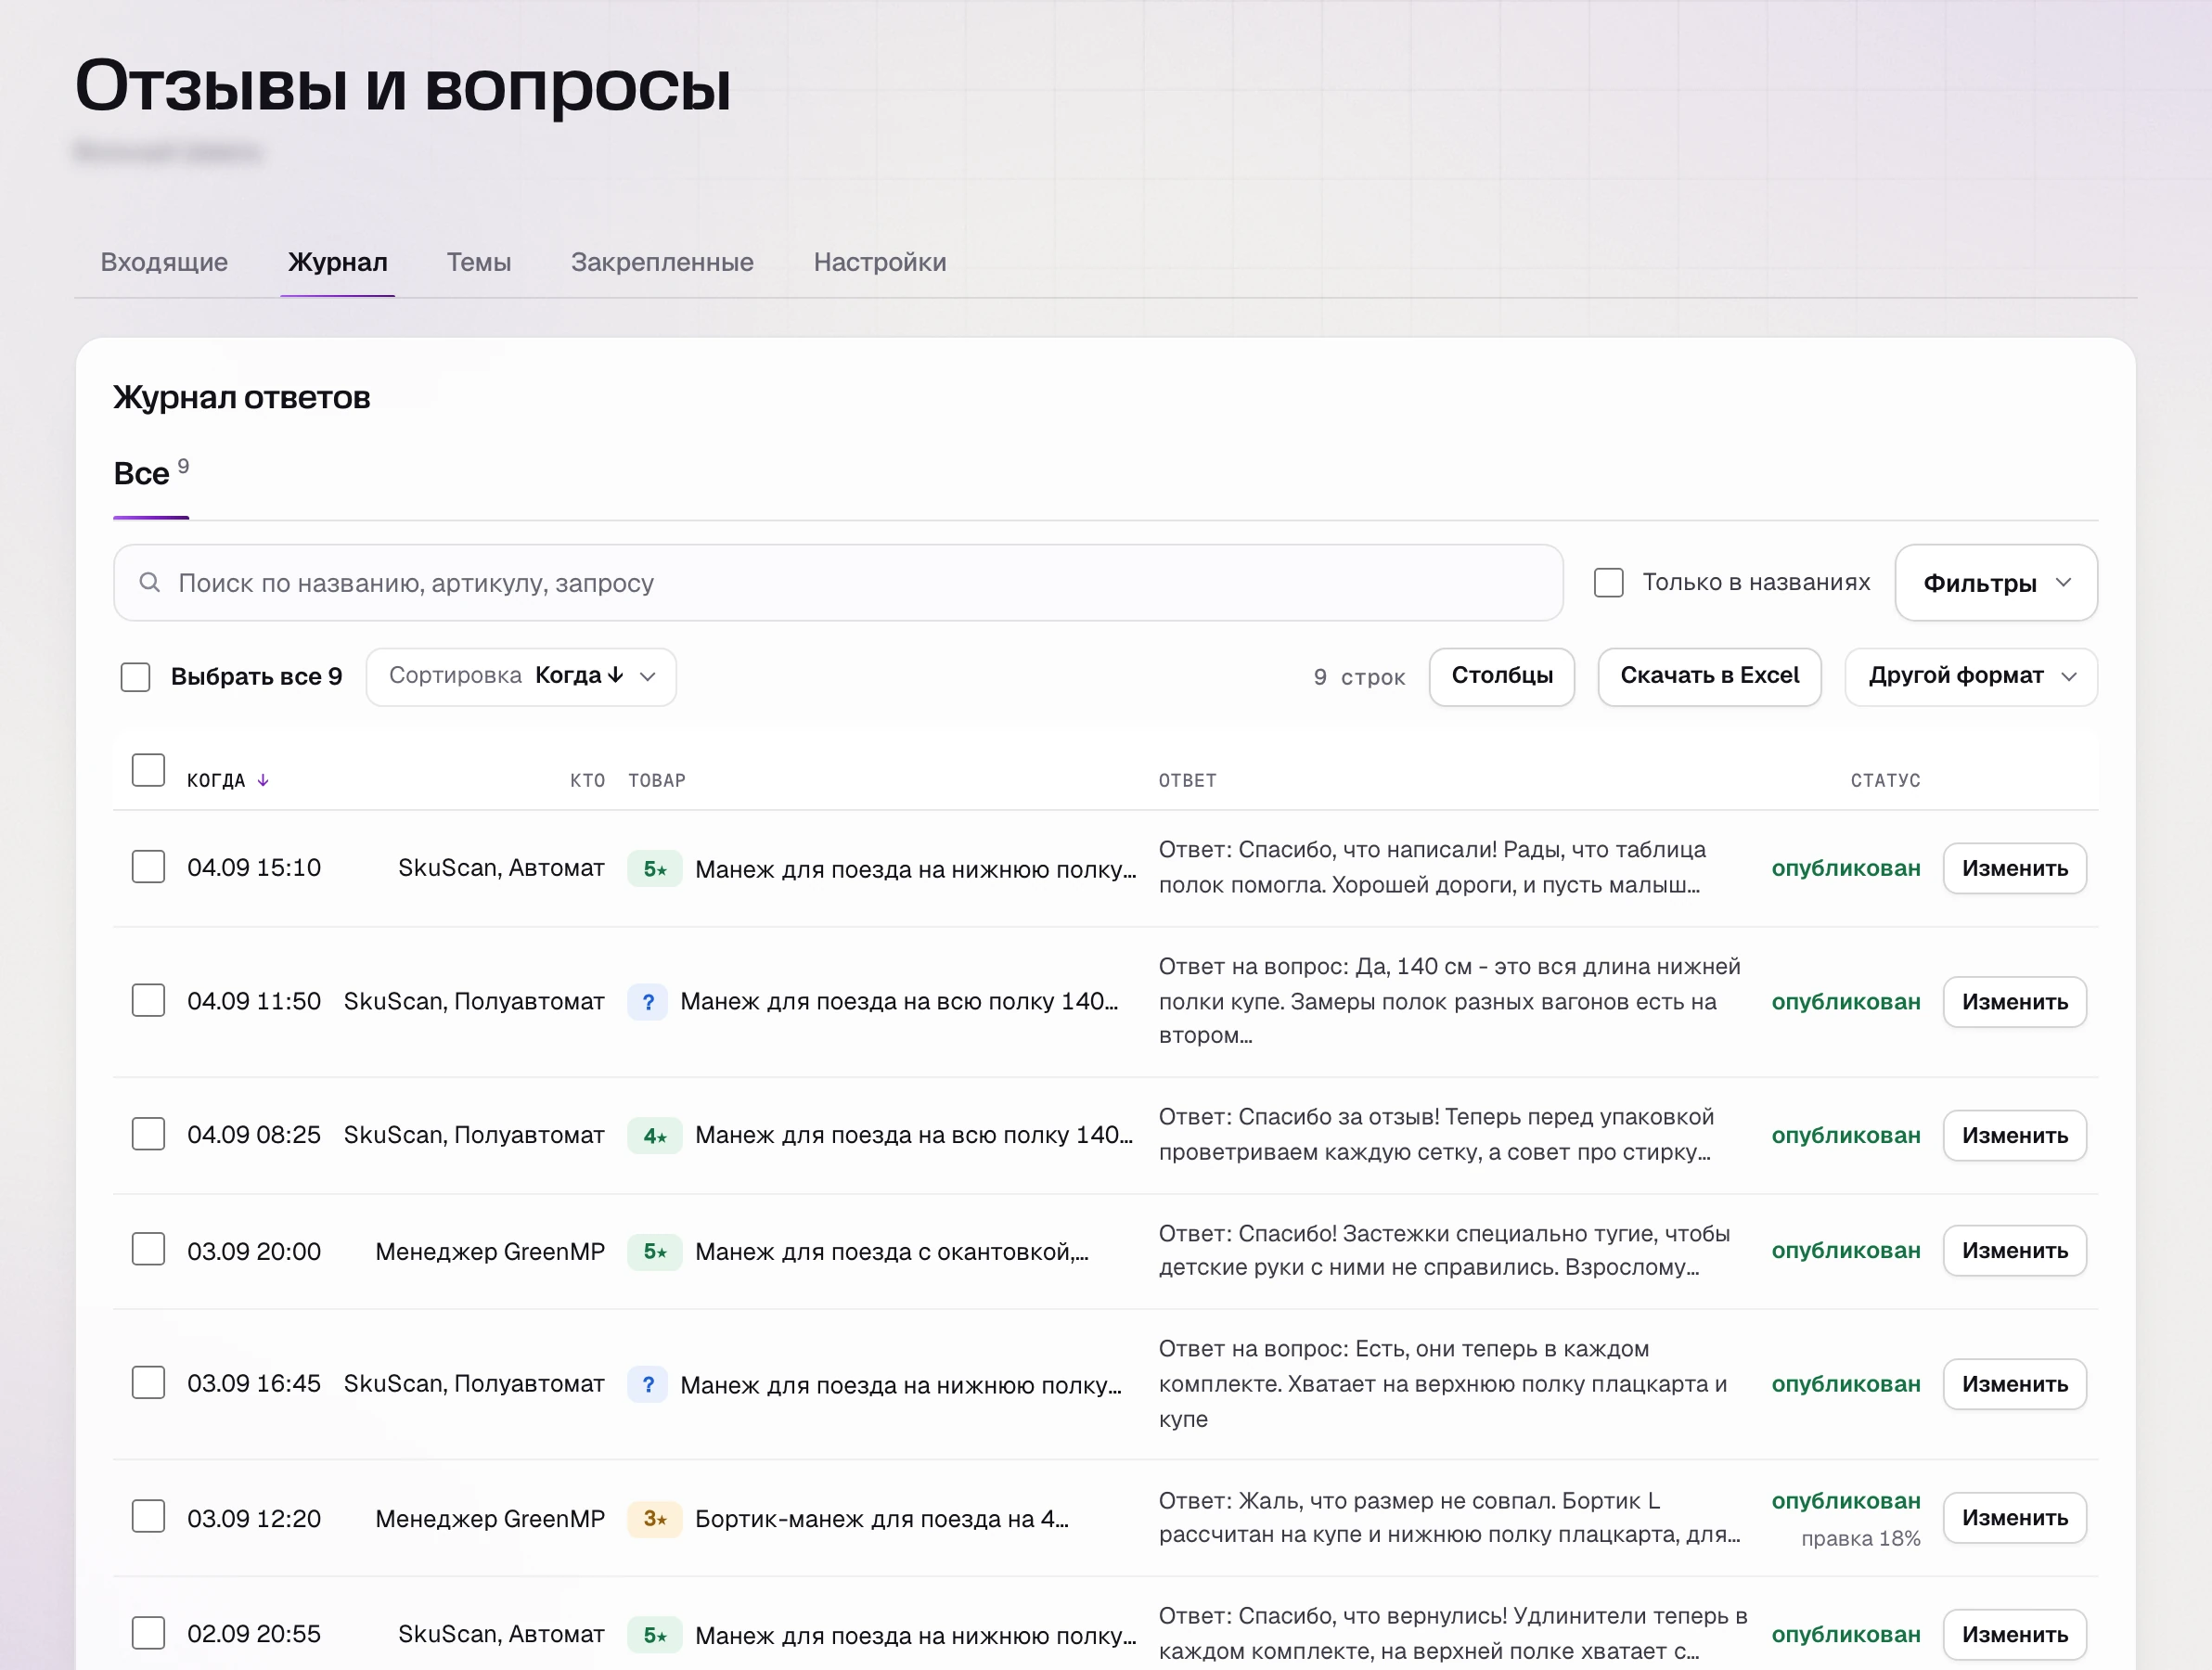Select the Журнал tab
The height and width of the screenshot is (1670, 2212).
coord(338,262)
